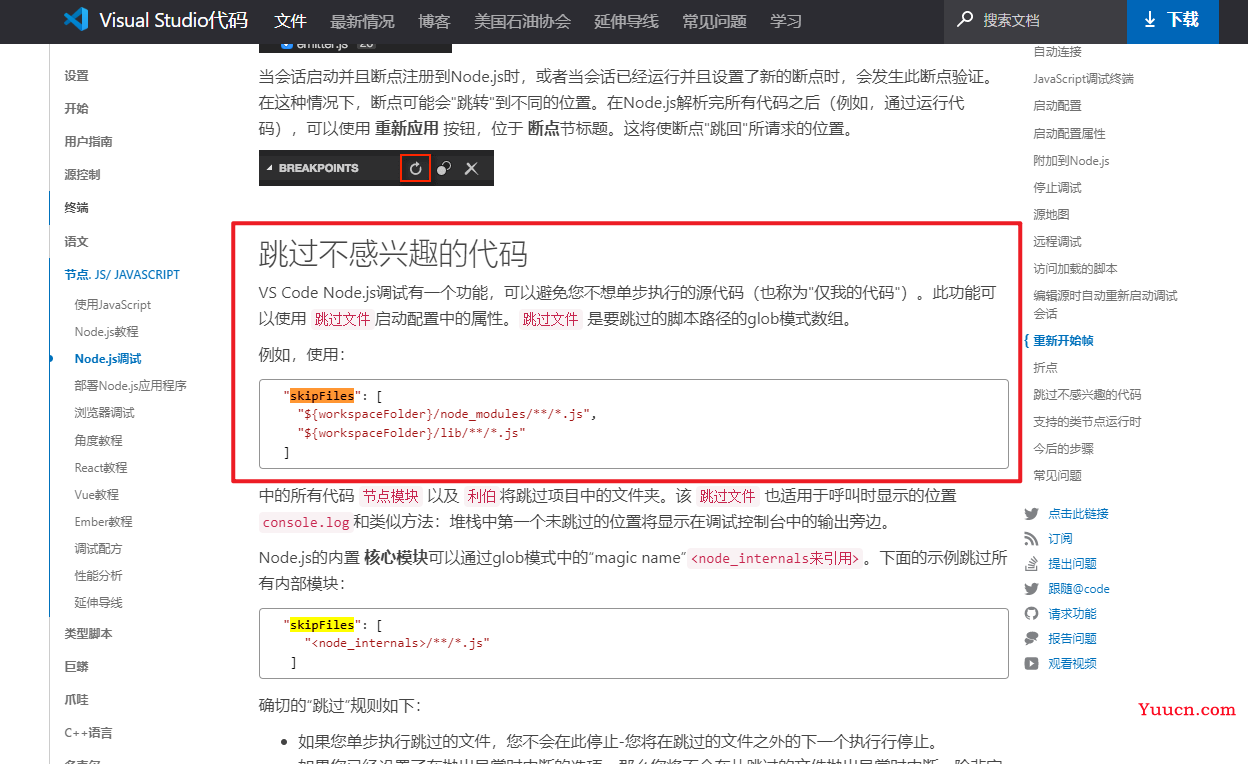1248x764 pixels.
Task: Click 订阅 subscribe link
Action: tap(1060, 538)
